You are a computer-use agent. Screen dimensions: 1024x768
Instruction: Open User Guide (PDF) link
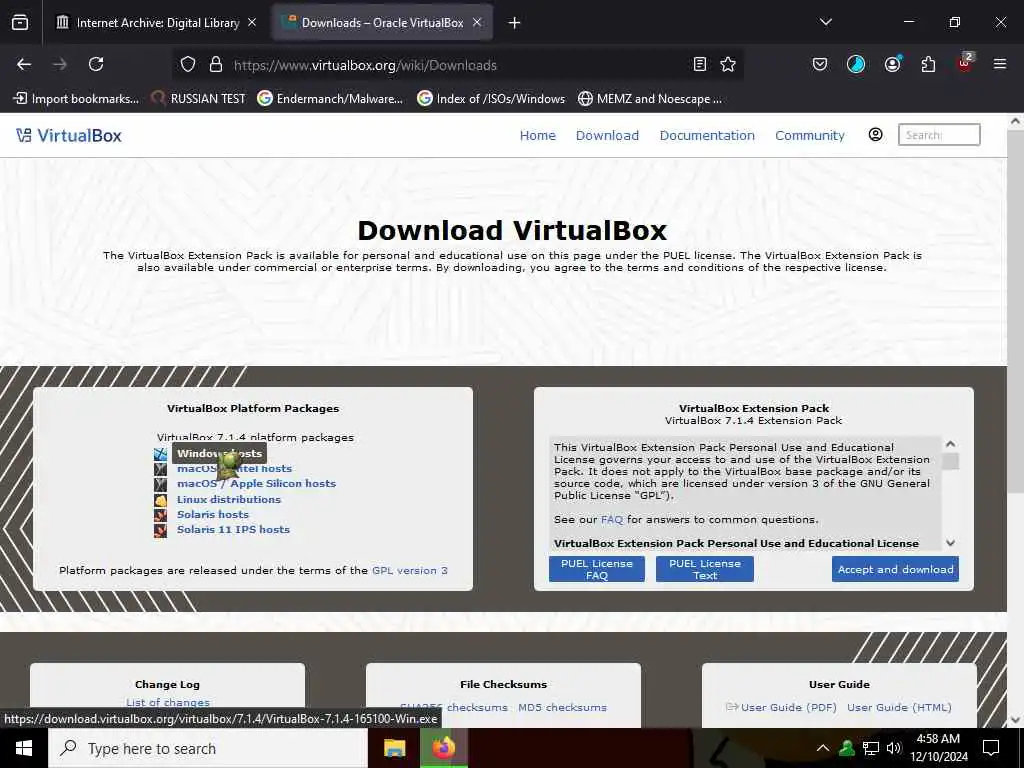click(788, 707)
